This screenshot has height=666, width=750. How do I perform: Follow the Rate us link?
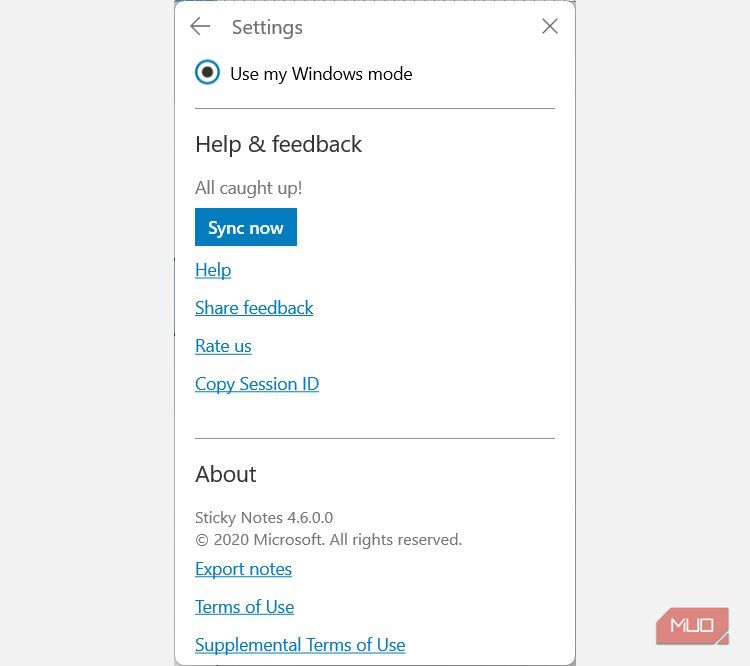click(223, 346)
